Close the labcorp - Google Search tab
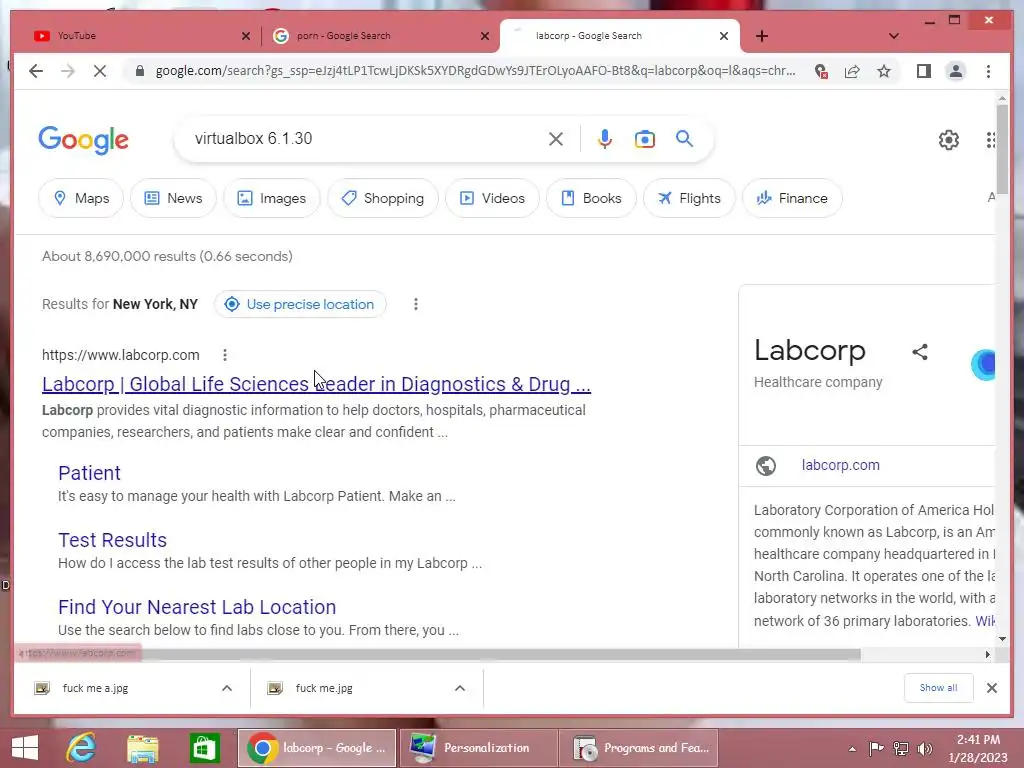The image size is (1024, 768). point(724,36)
